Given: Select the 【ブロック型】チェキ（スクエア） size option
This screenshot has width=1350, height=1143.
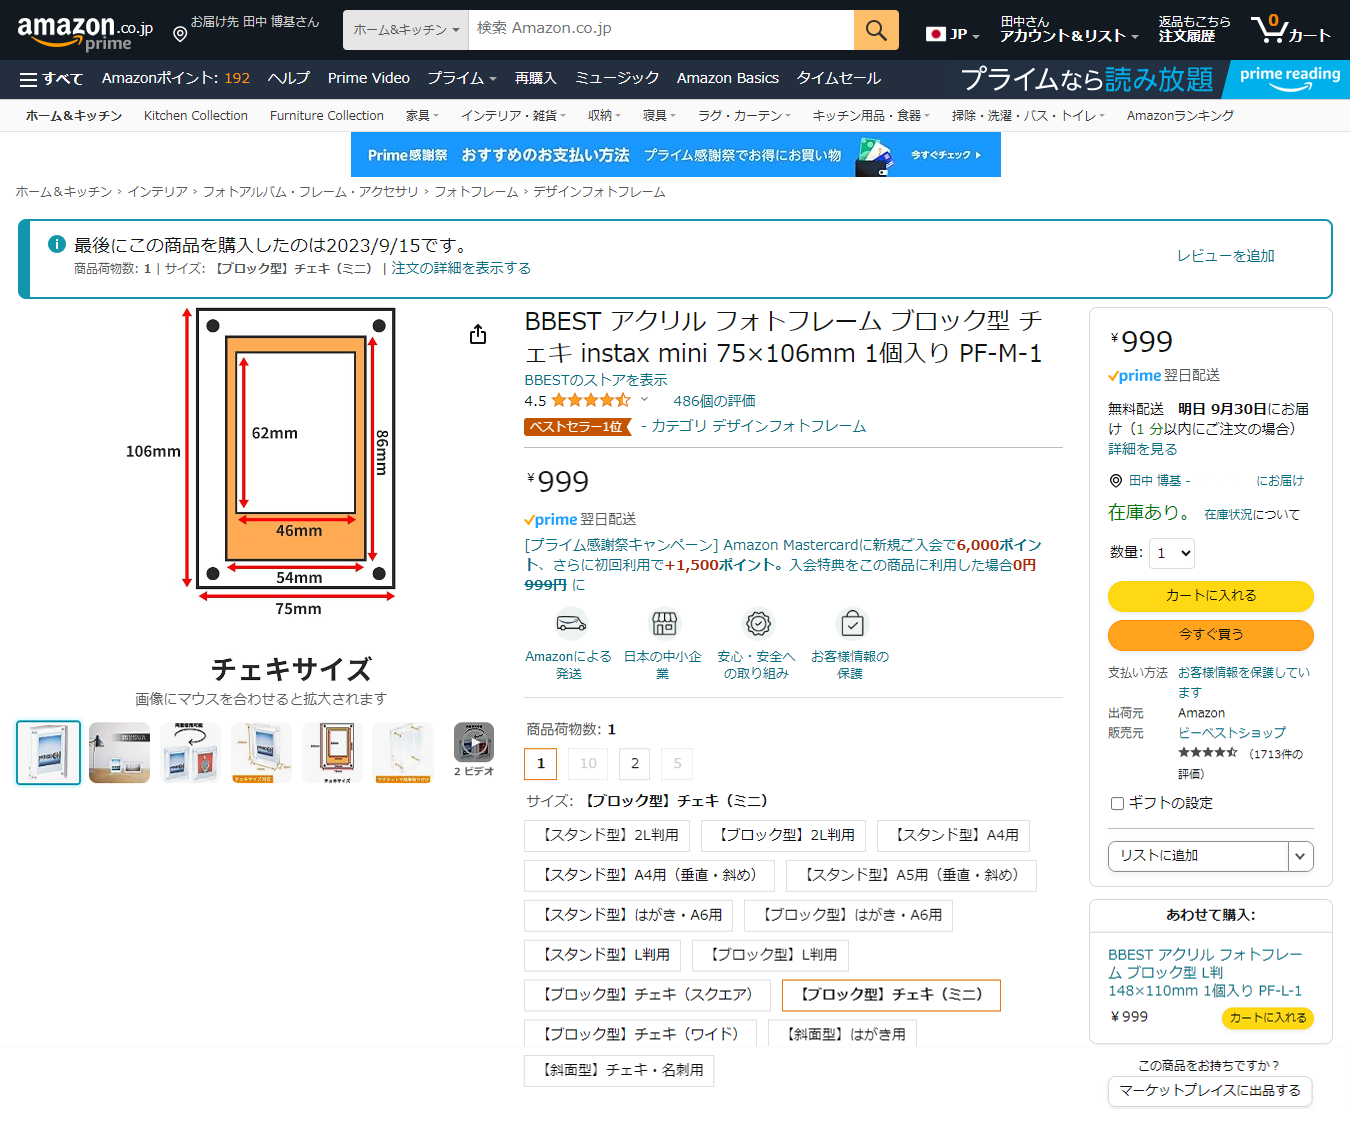Looking at the screenshot, I should coord(647,995).
